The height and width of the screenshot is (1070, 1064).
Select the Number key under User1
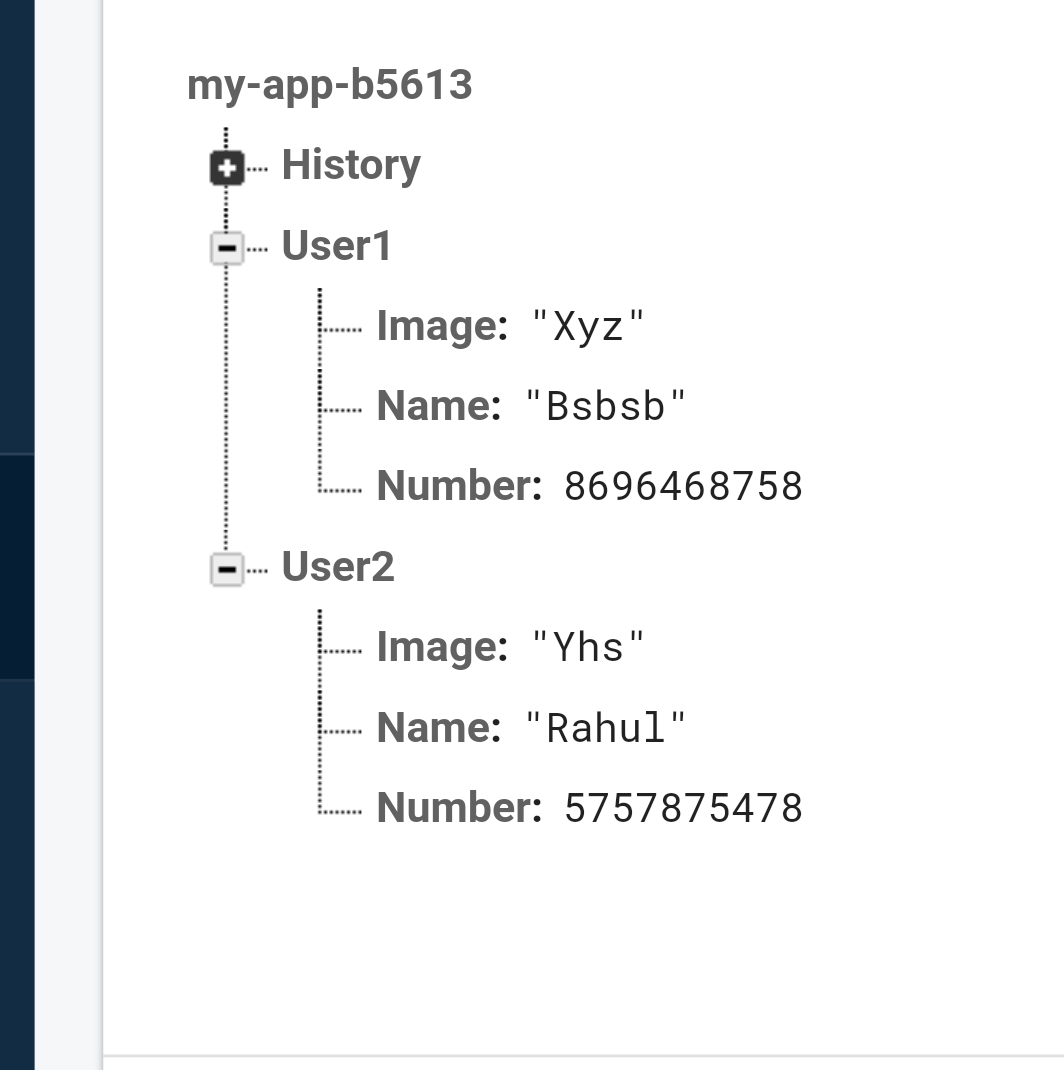point(459,486)
